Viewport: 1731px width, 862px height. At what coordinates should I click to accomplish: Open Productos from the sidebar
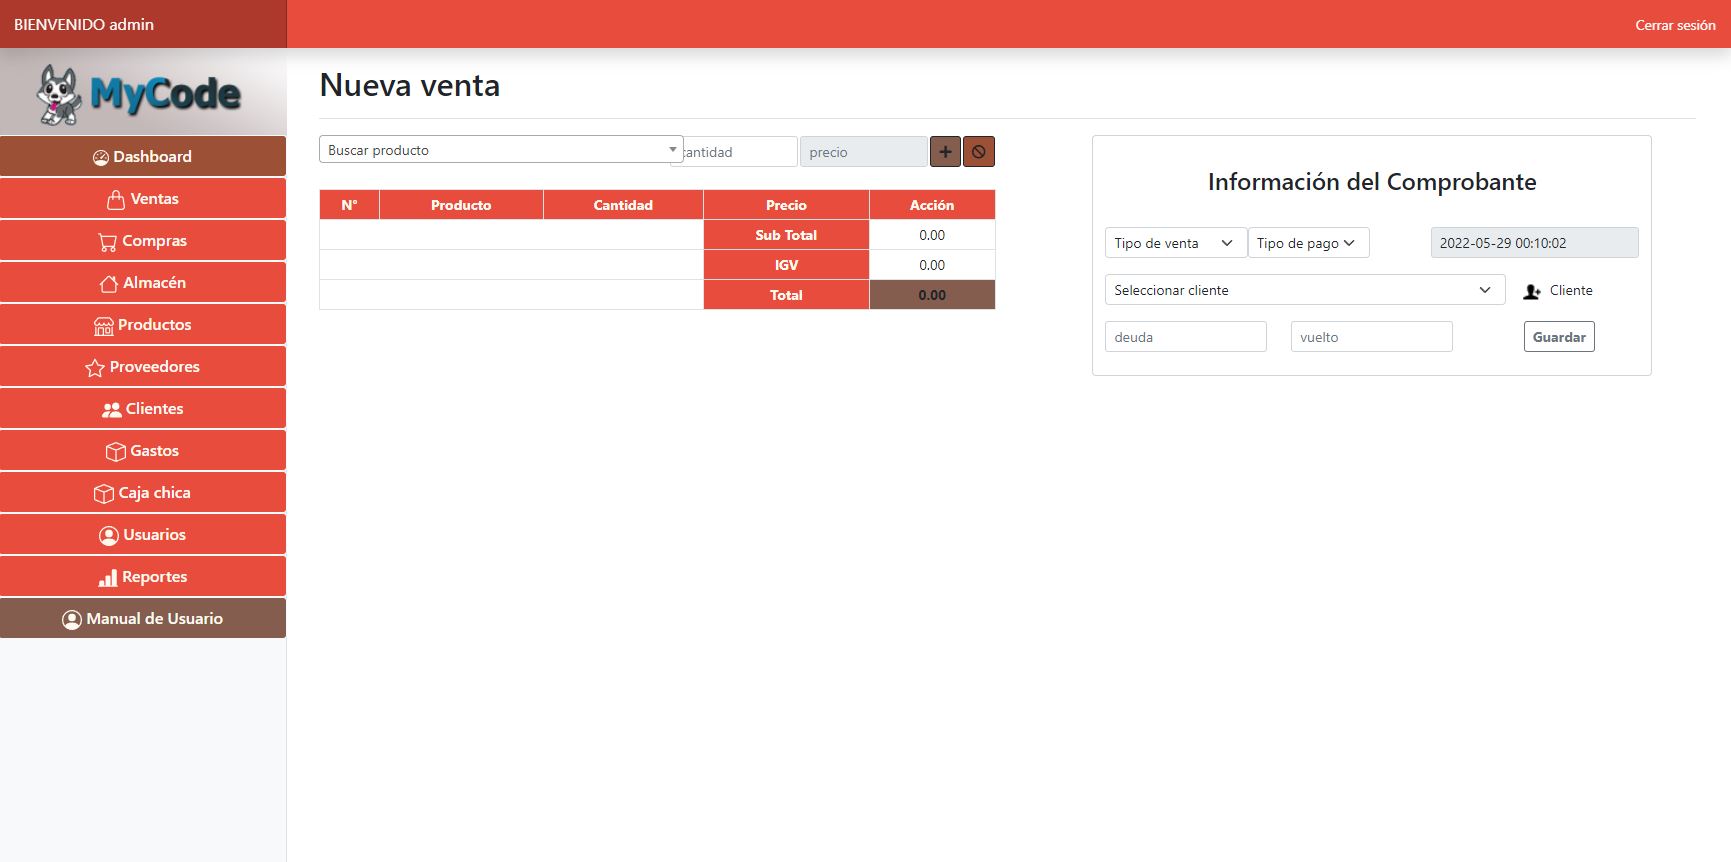[x=143, y=325]
